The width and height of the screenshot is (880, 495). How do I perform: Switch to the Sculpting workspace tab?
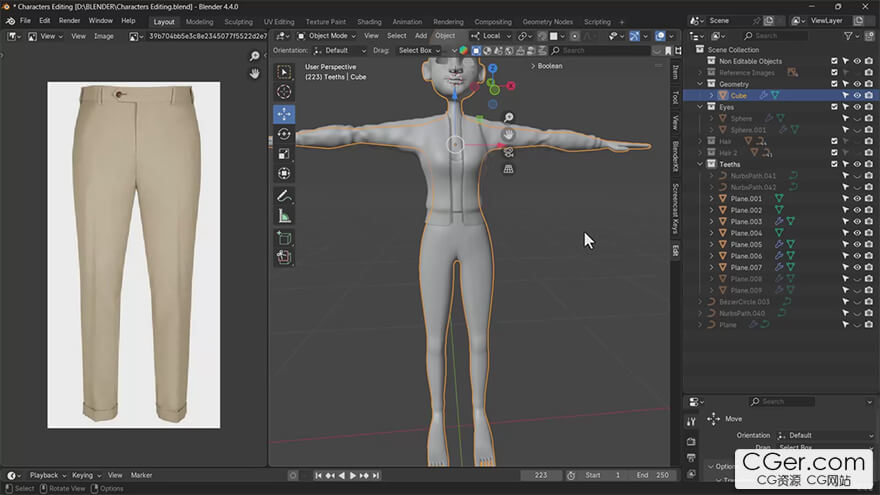tap(238, 21)
